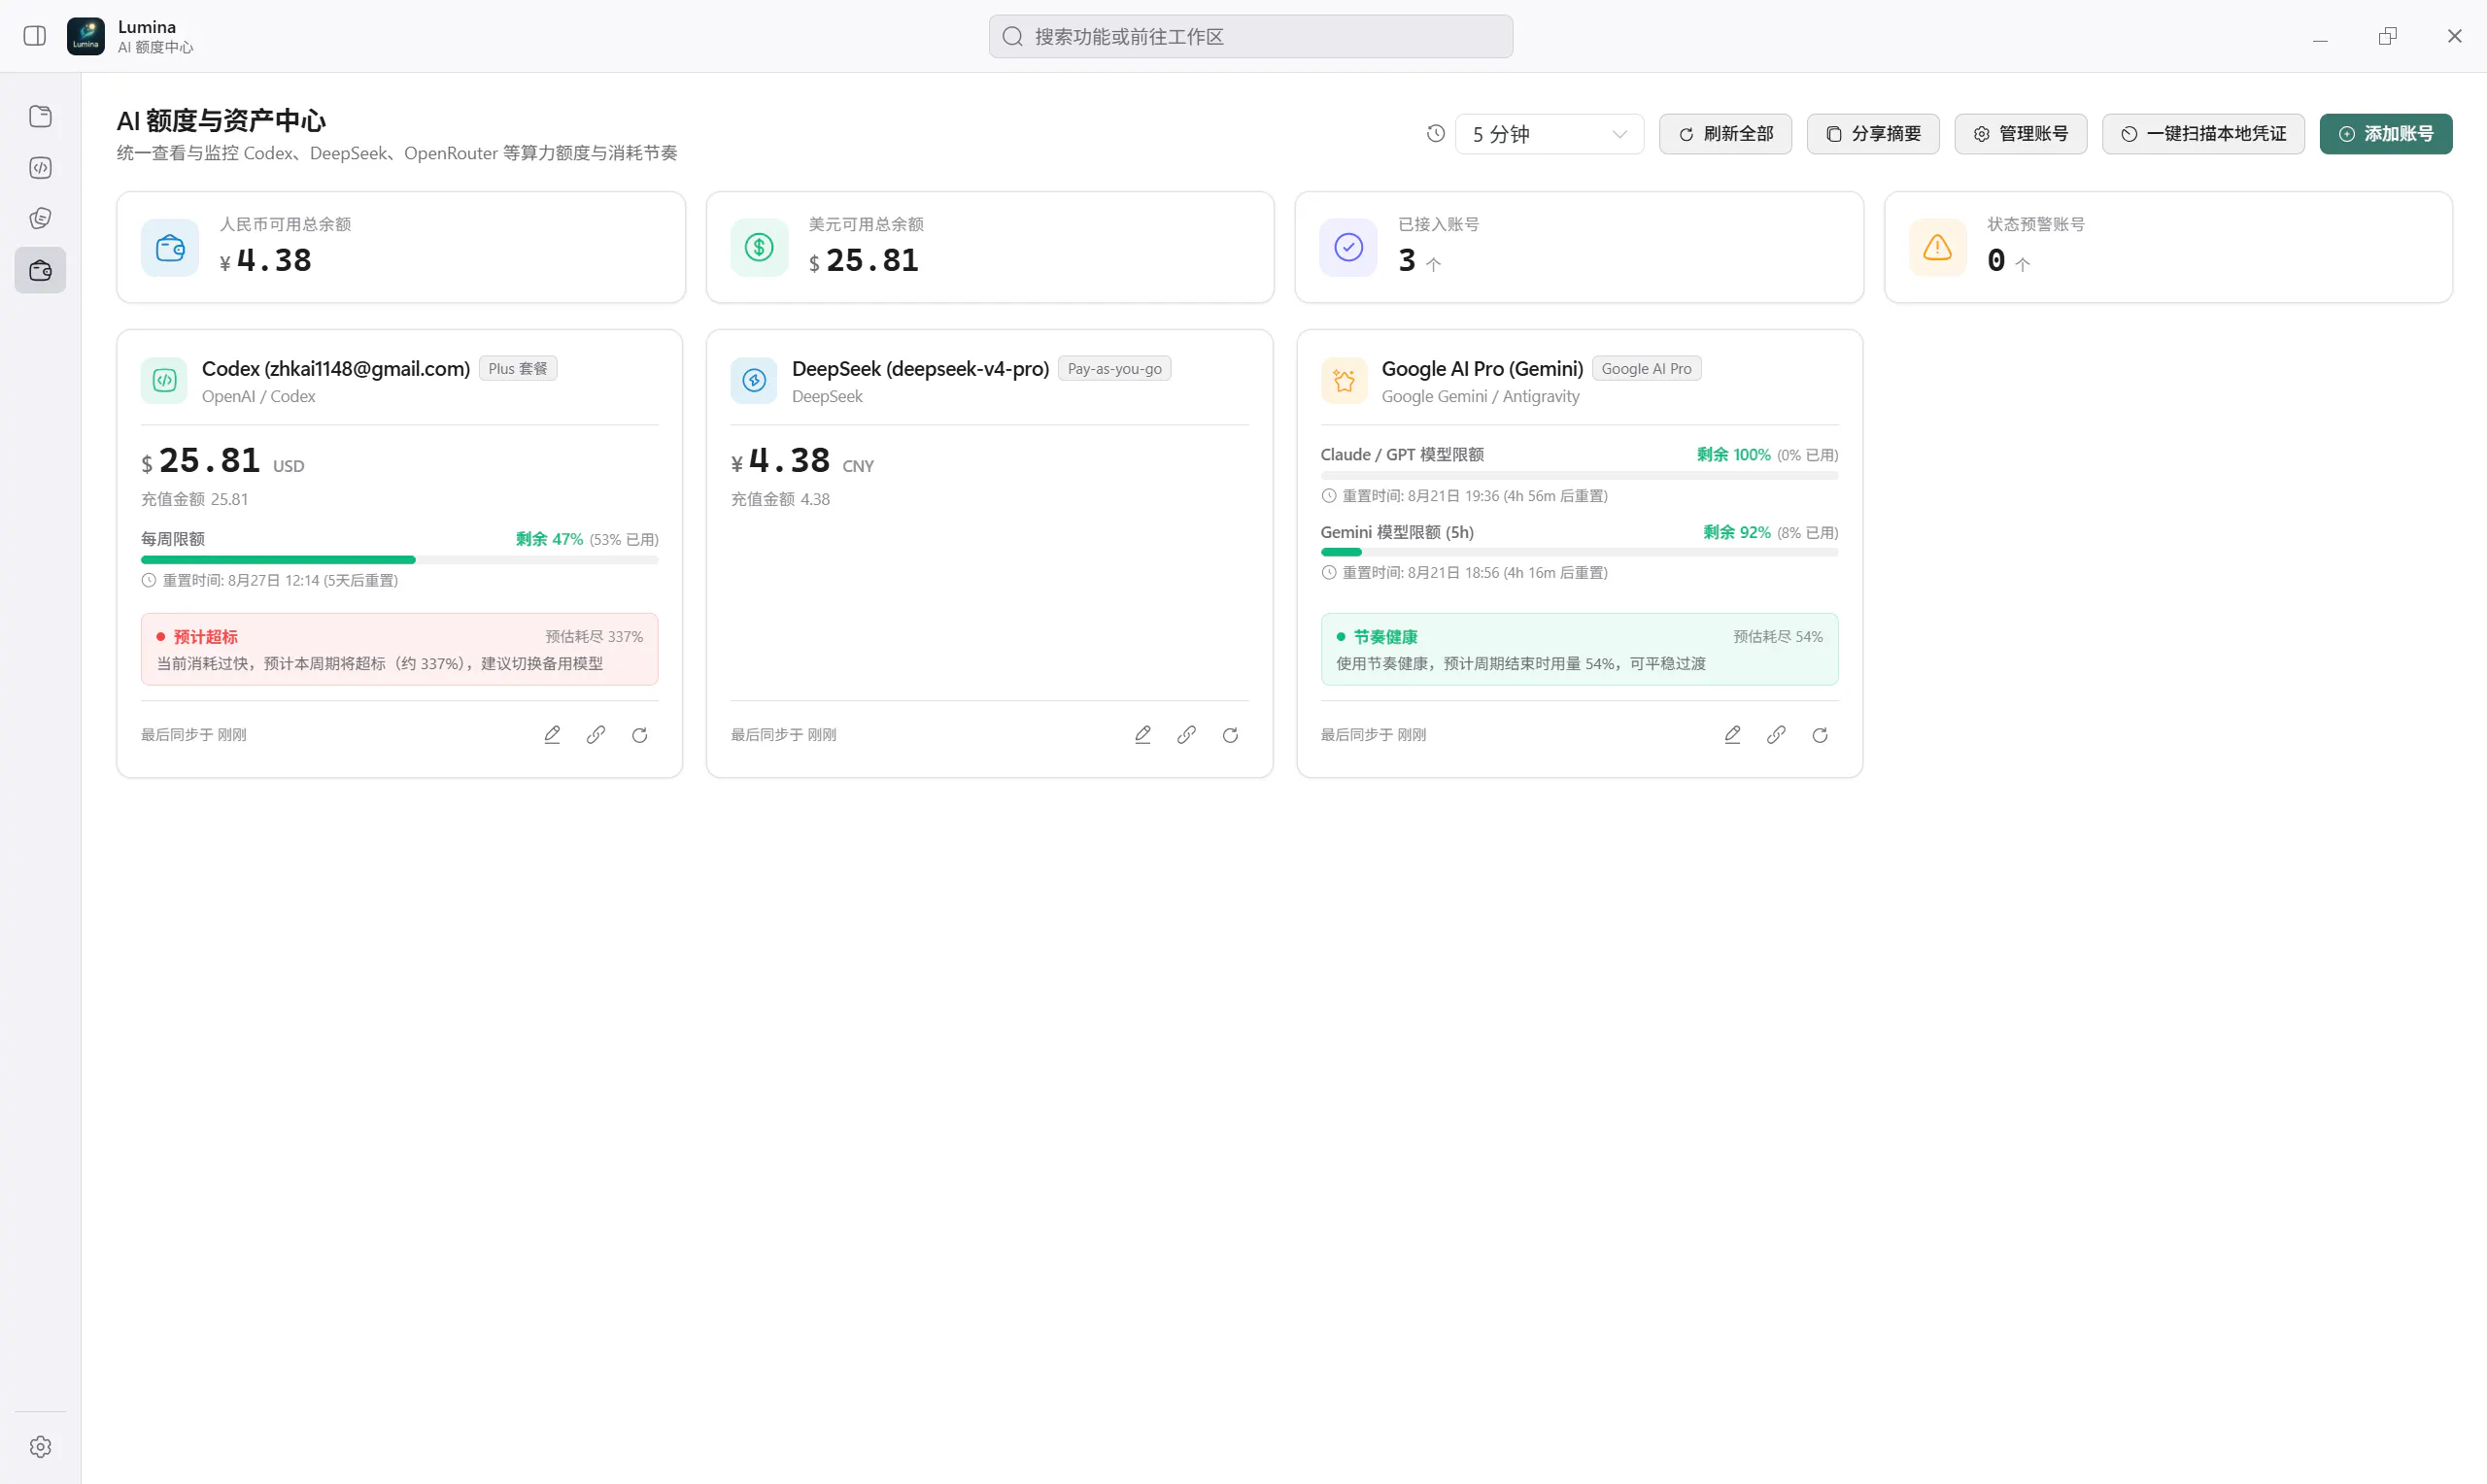
Task: Click the green 添加账号 button
Action: [x=2385, y=134]
